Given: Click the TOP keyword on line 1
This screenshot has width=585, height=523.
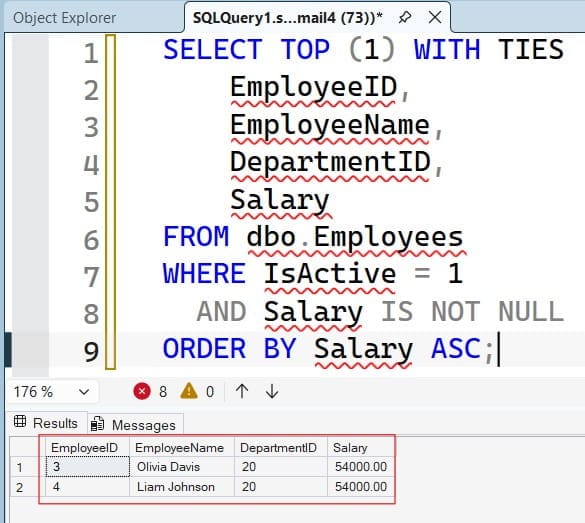Looking at the screenshot, I should click(305, 50).
